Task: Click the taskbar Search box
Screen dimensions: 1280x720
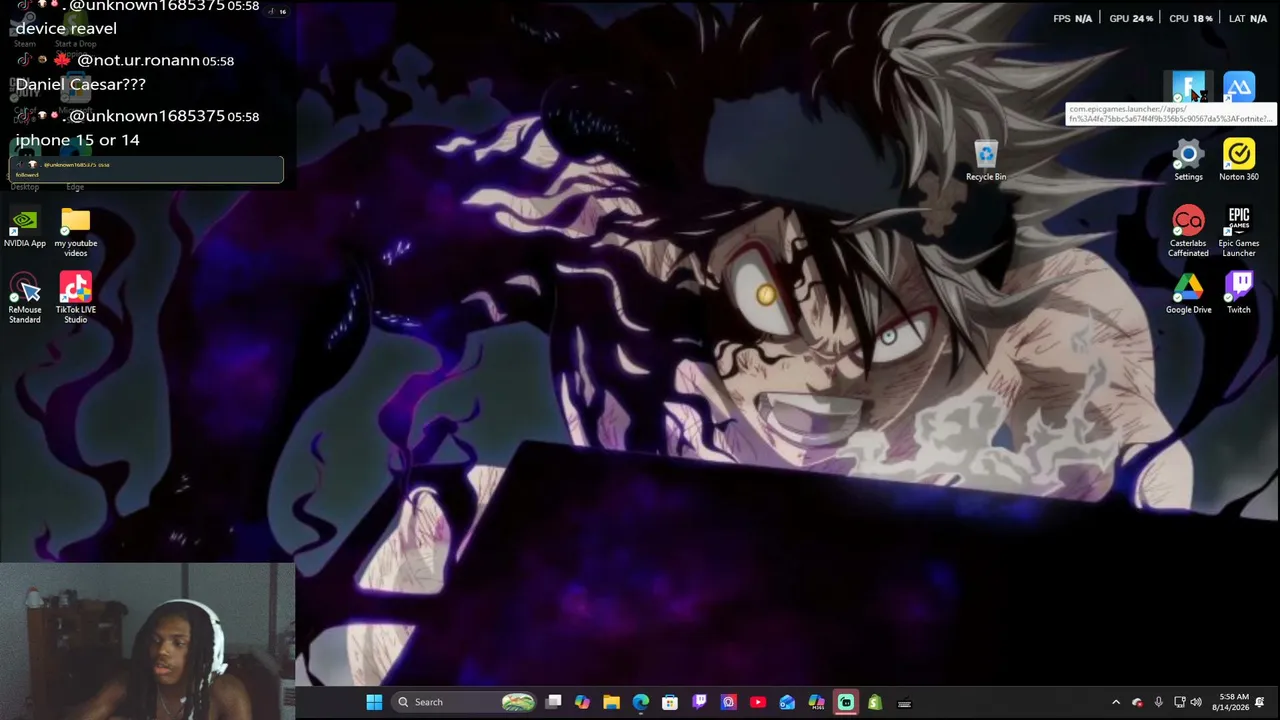Action: click(466, 702)
